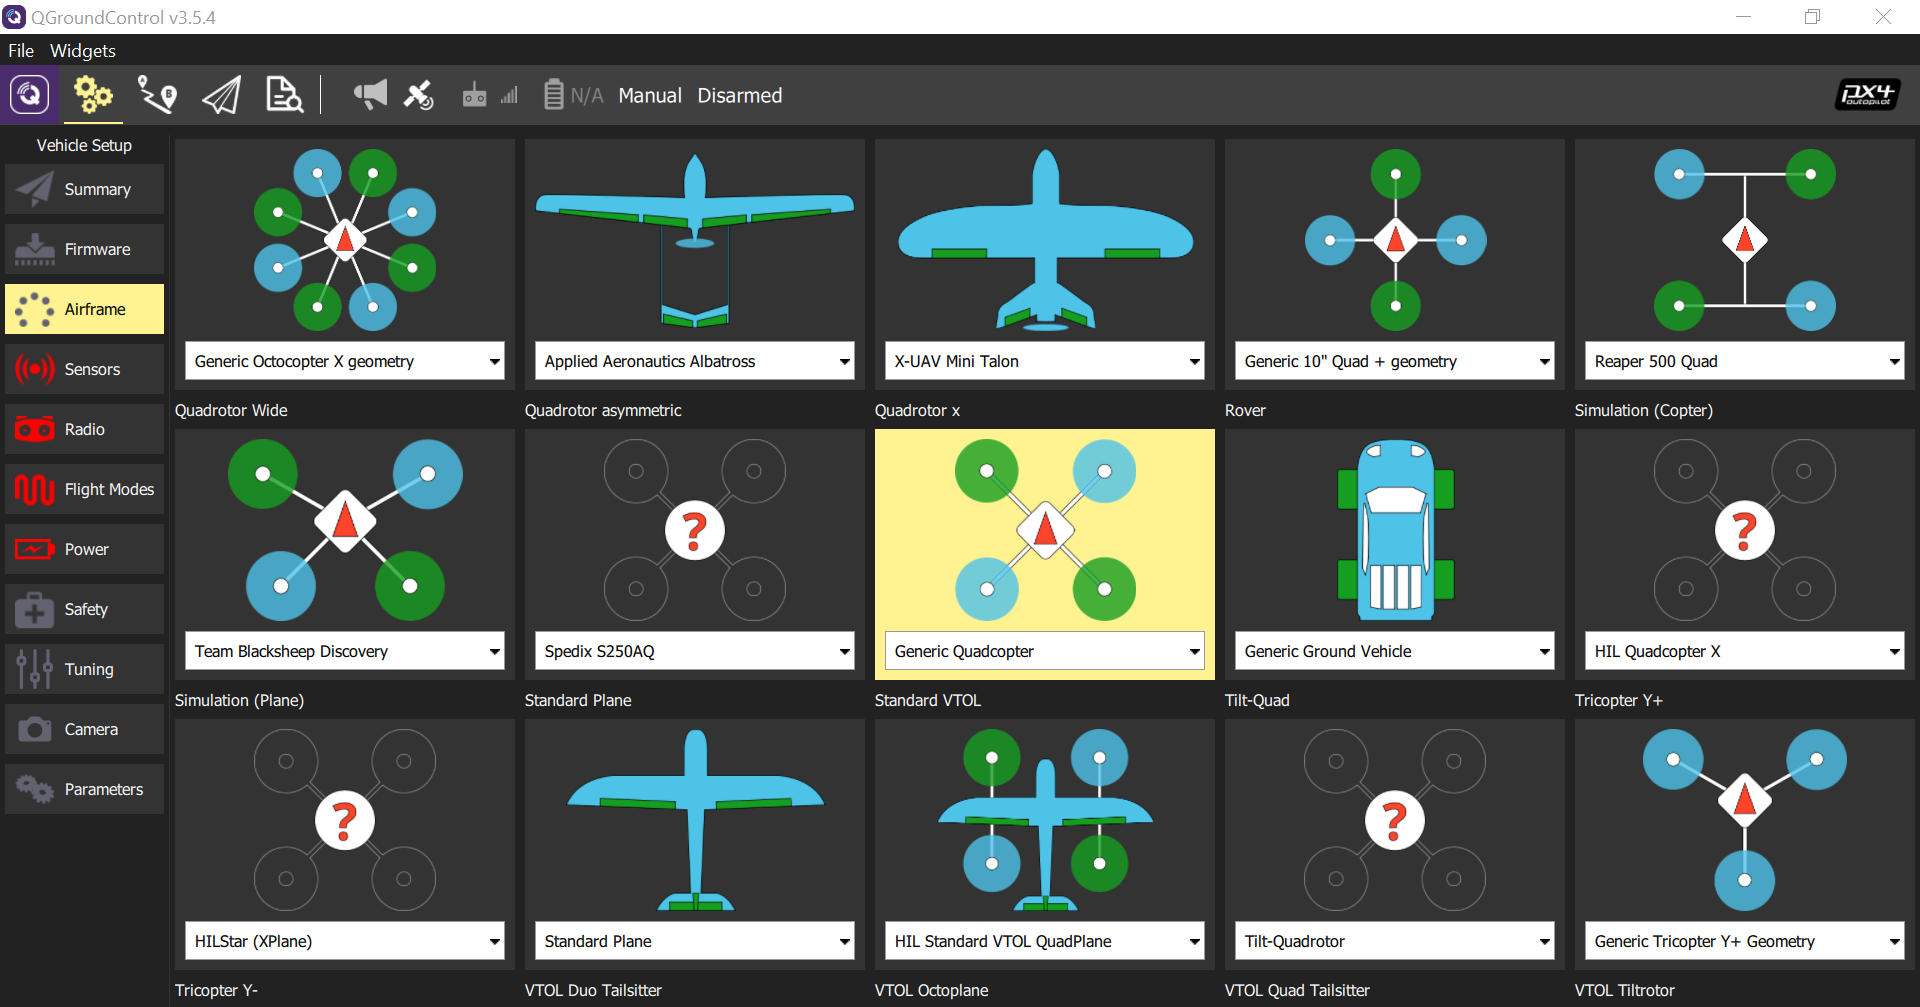Expand the Reaper 500 Quad dropdown
This screenshot has height=1007, width=1920.
pos(1745,361)
